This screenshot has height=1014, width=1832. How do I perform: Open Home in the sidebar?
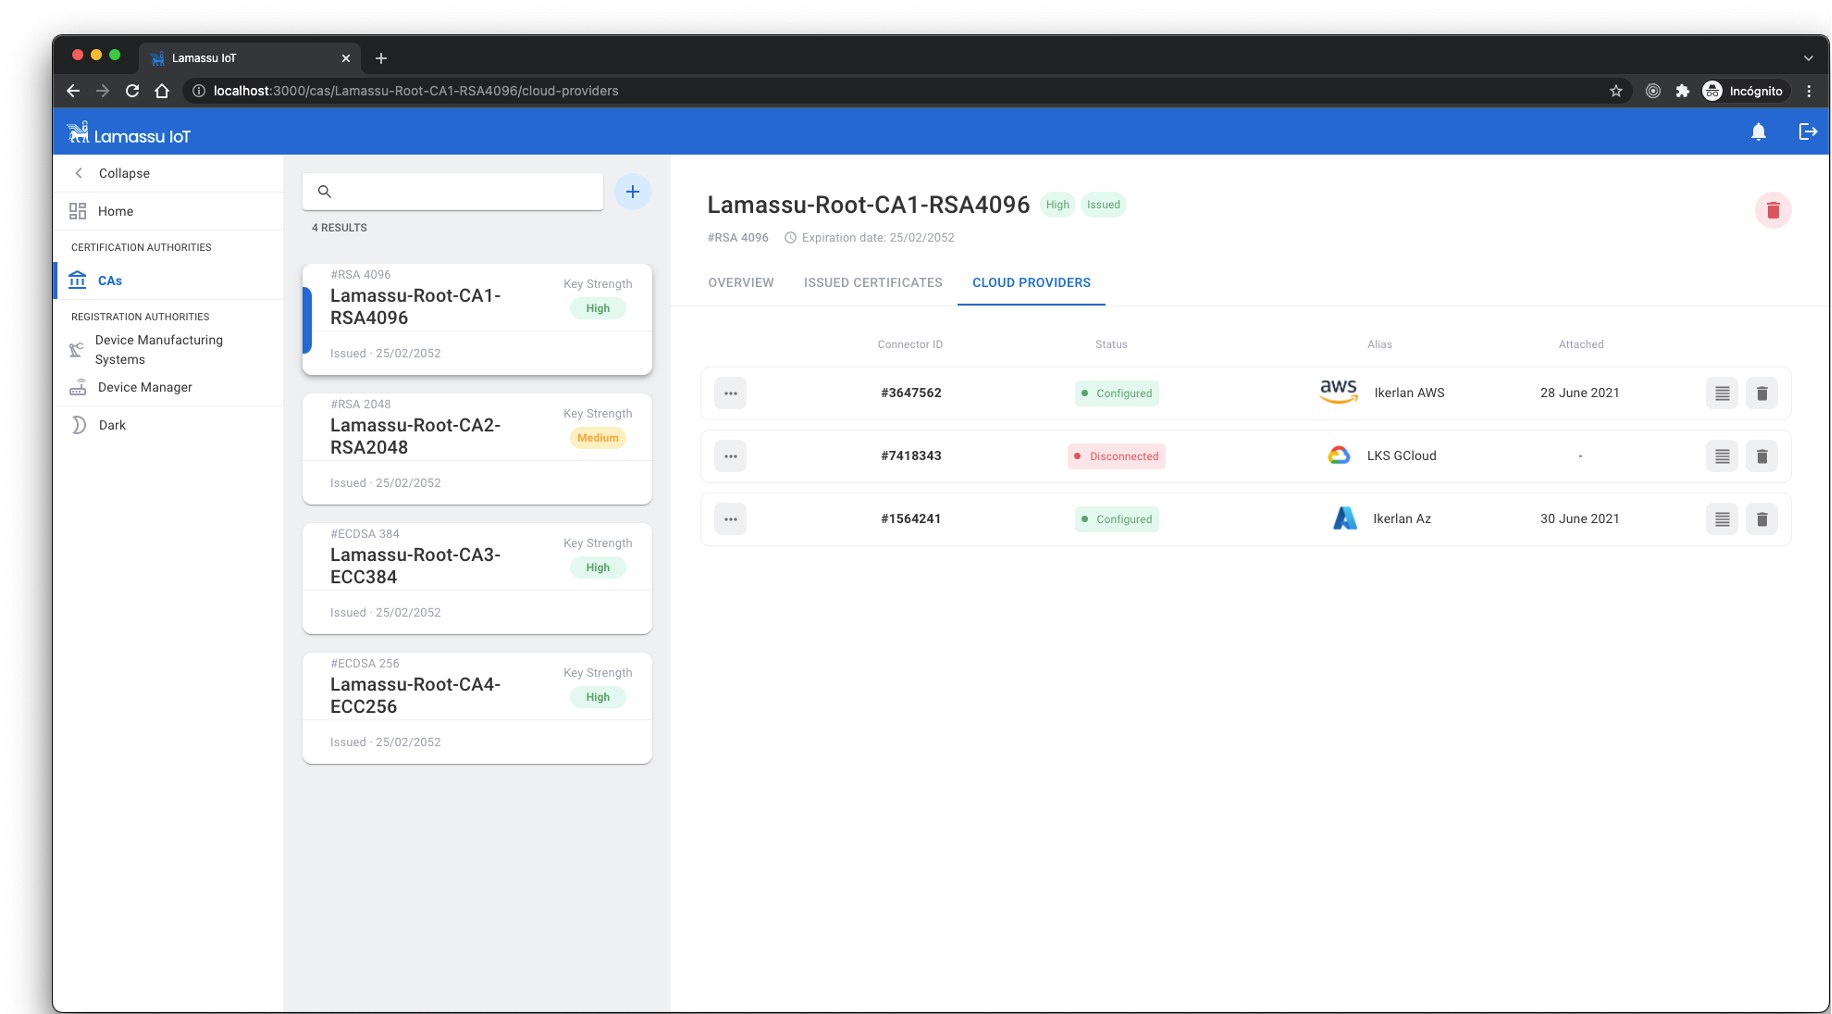pyautogui.click(x=168, y=211)
